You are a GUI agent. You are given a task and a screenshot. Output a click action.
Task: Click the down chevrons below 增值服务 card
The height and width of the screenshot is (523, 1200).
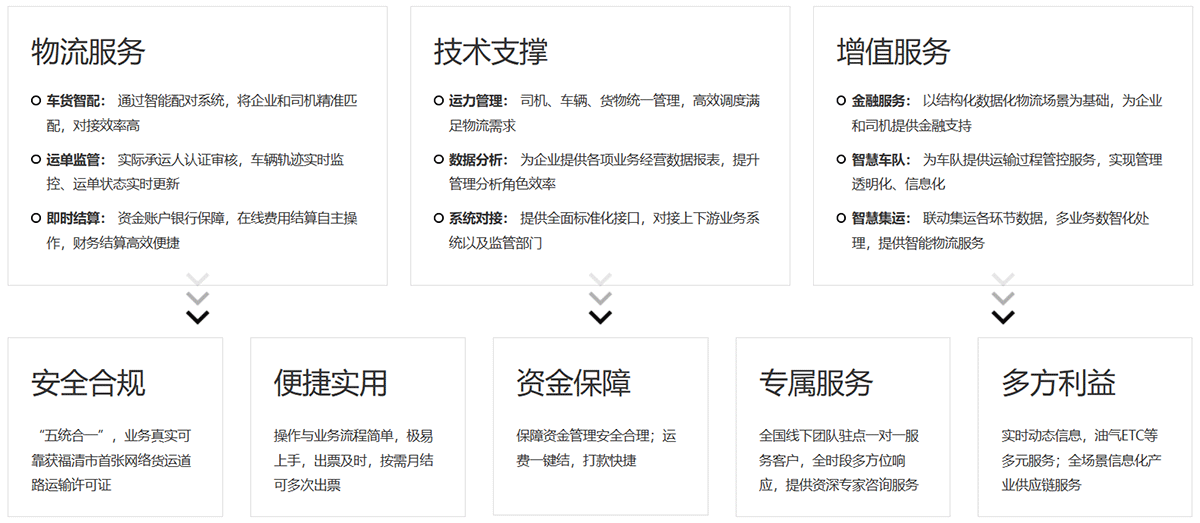tap(1003, 299)
